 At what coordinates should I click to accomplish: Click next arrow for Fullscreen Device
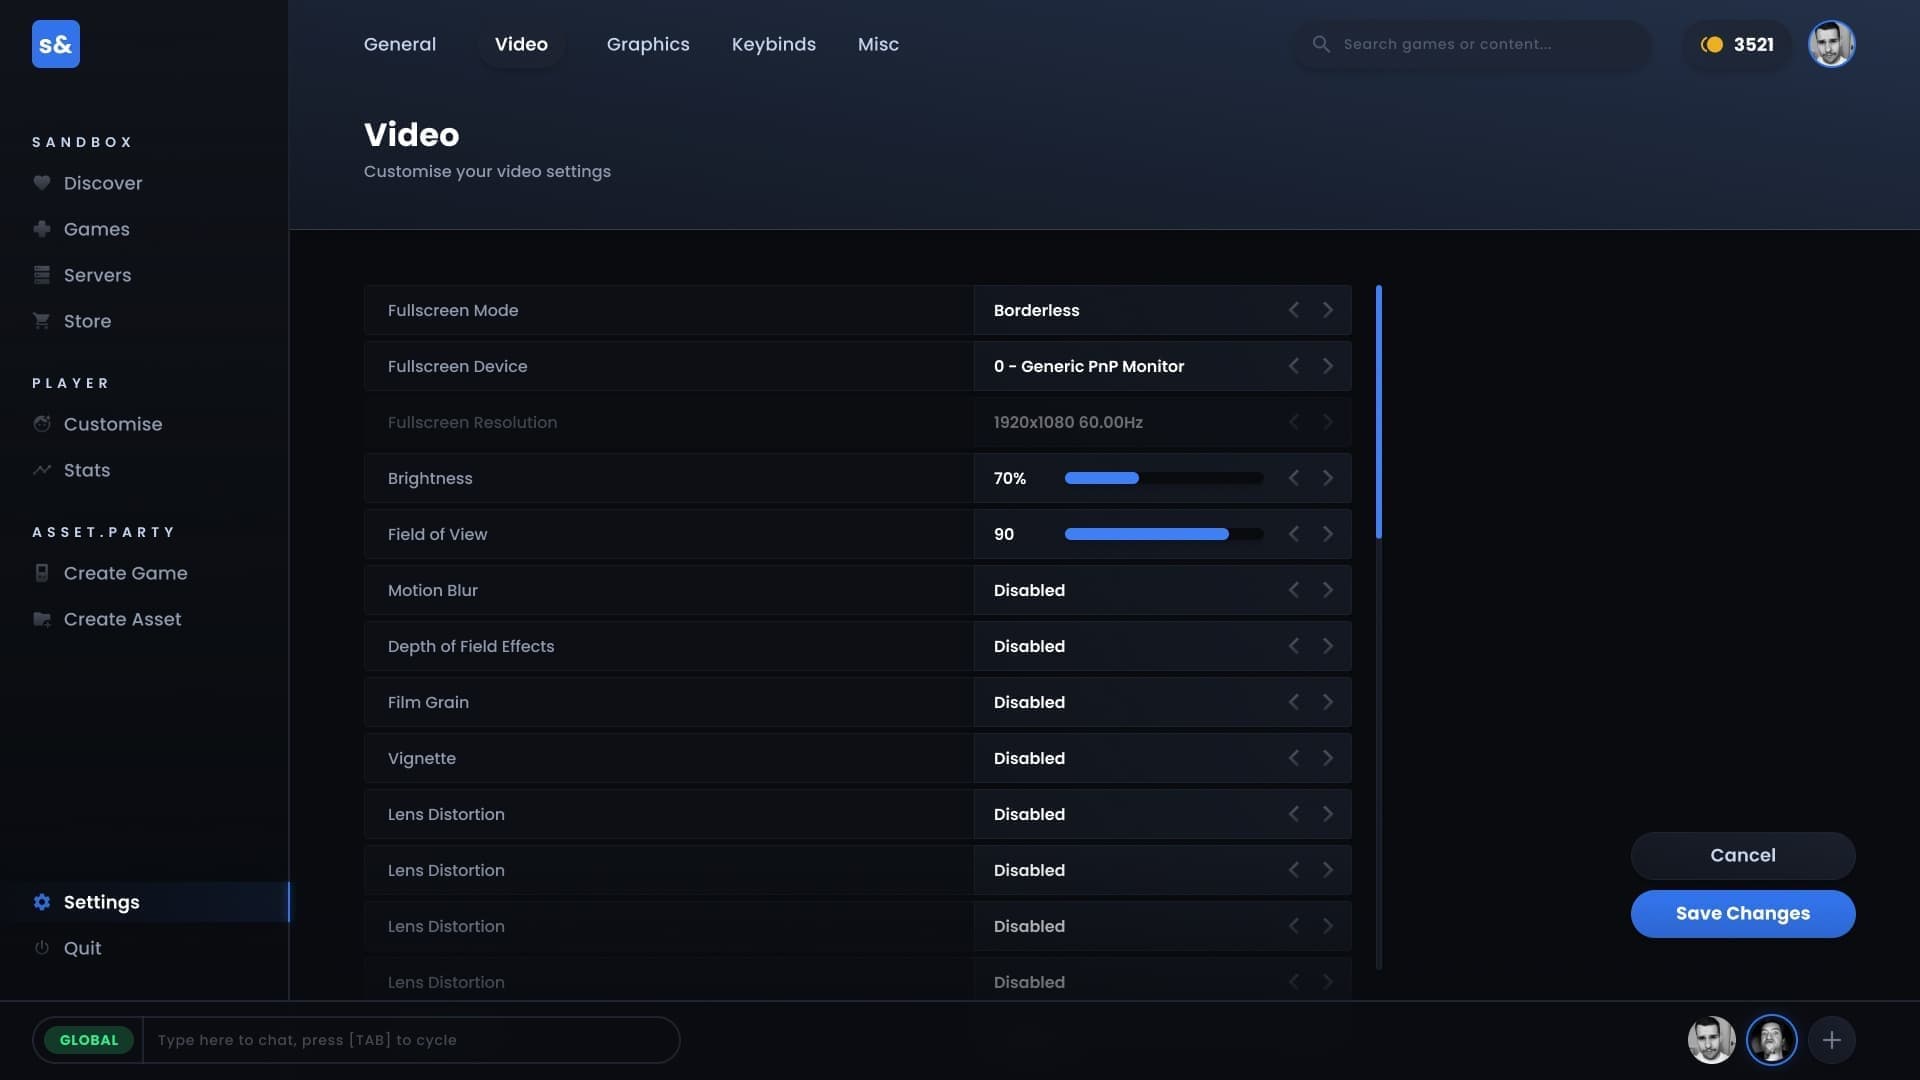(1328, 366)
